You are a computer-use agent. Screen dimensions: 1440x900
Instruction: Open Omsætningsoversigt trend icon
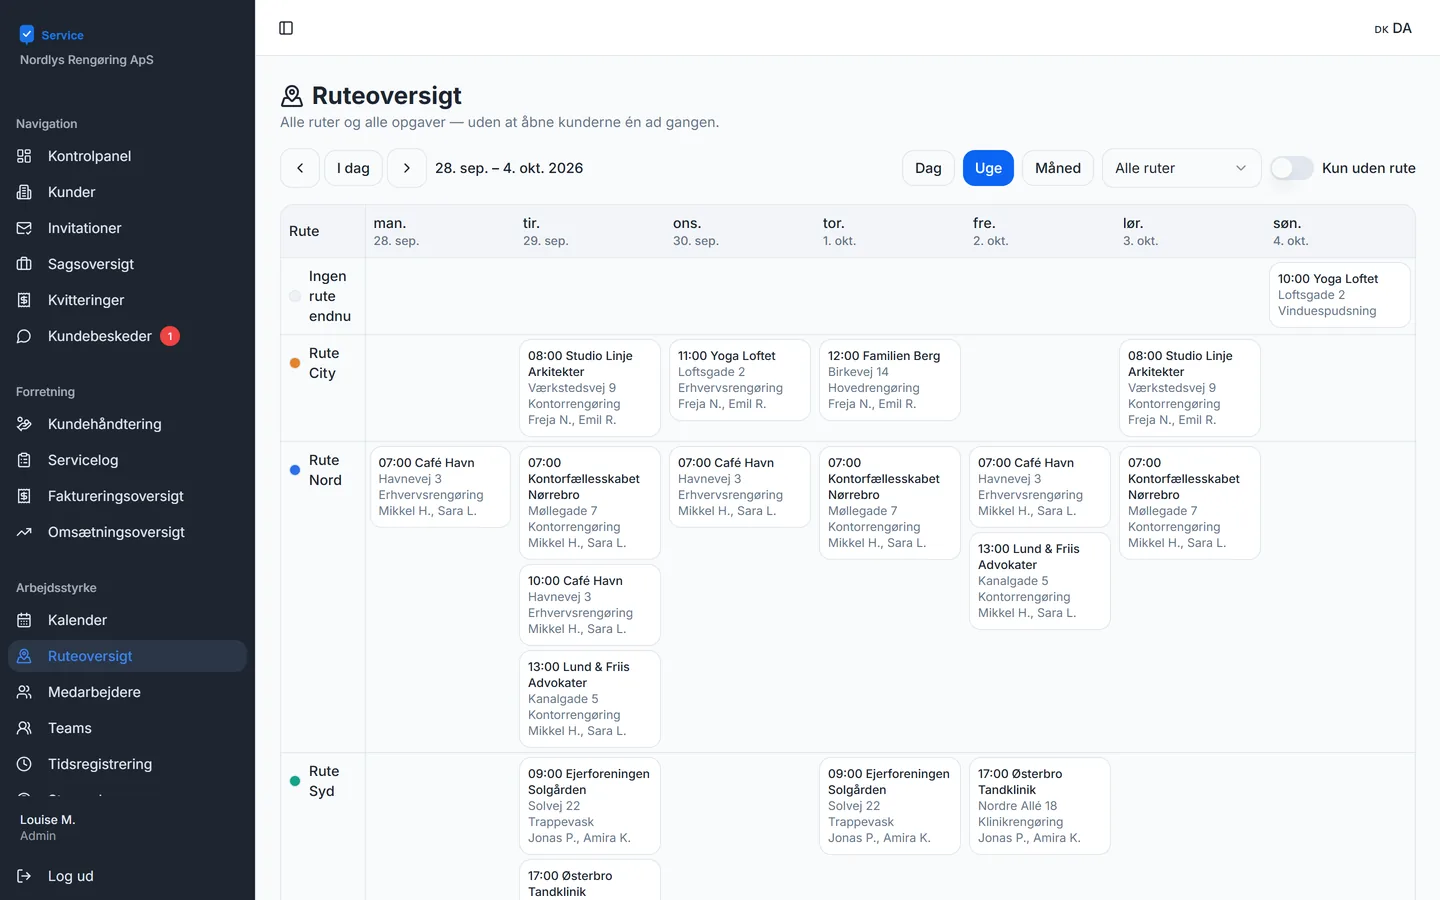coord(24,532)
